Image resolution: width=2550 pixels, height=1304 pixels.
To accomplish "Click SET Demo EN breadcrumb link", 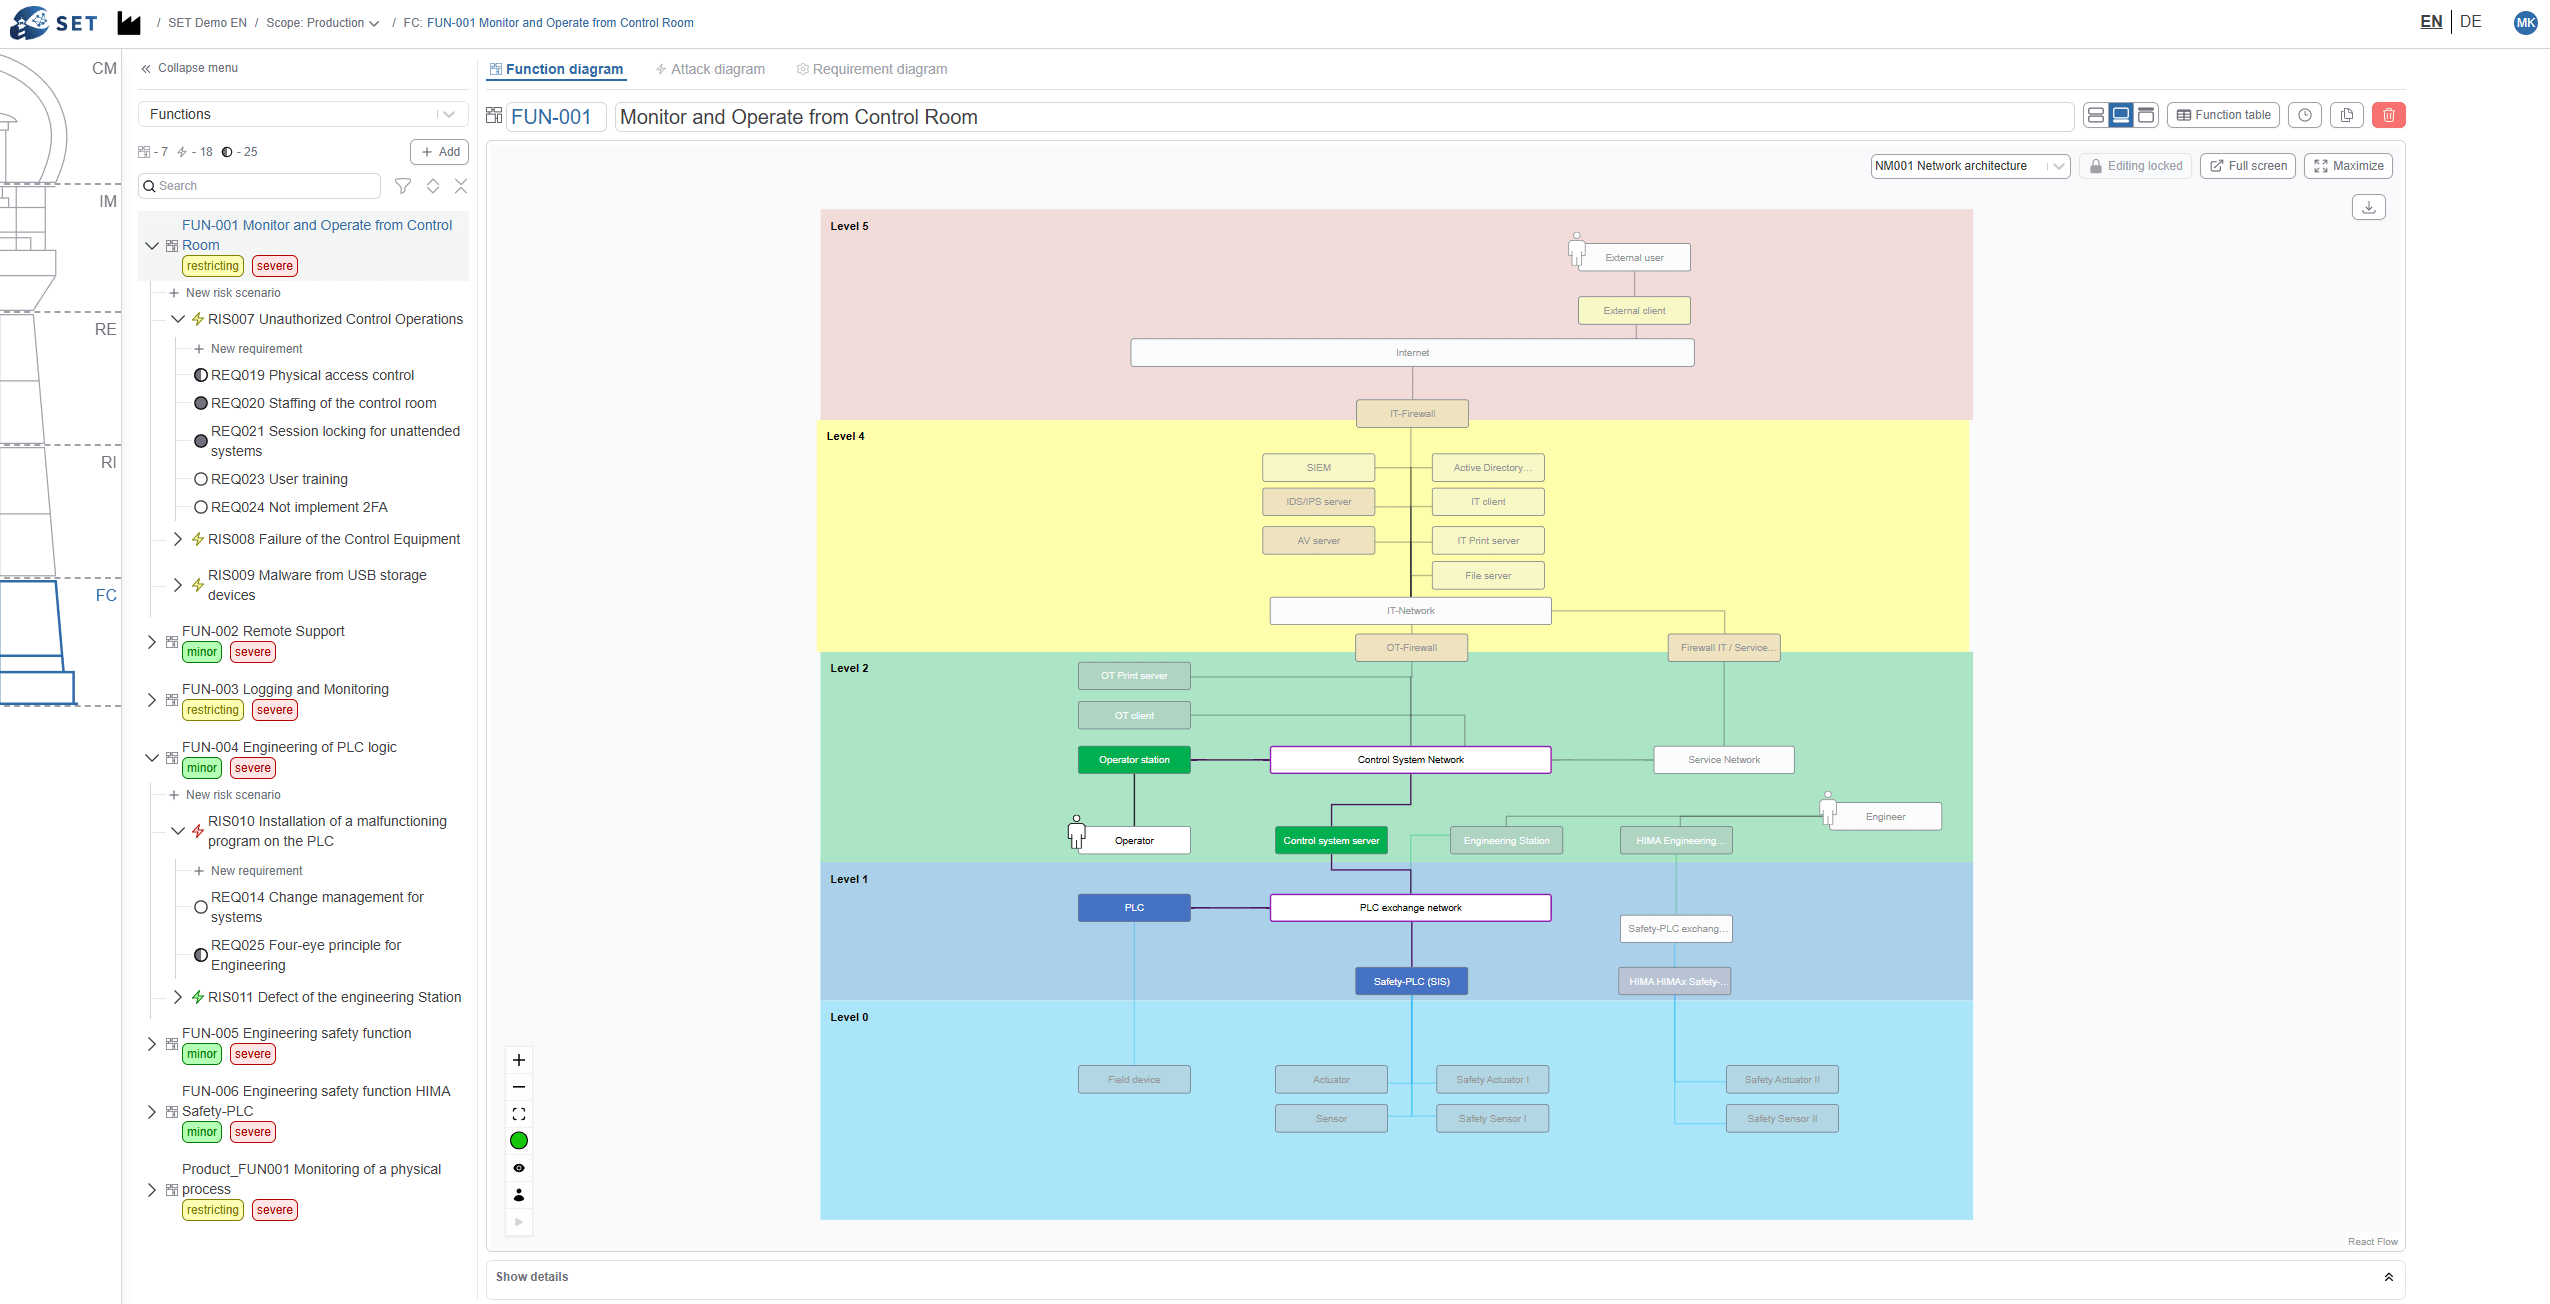I will 207,23.
